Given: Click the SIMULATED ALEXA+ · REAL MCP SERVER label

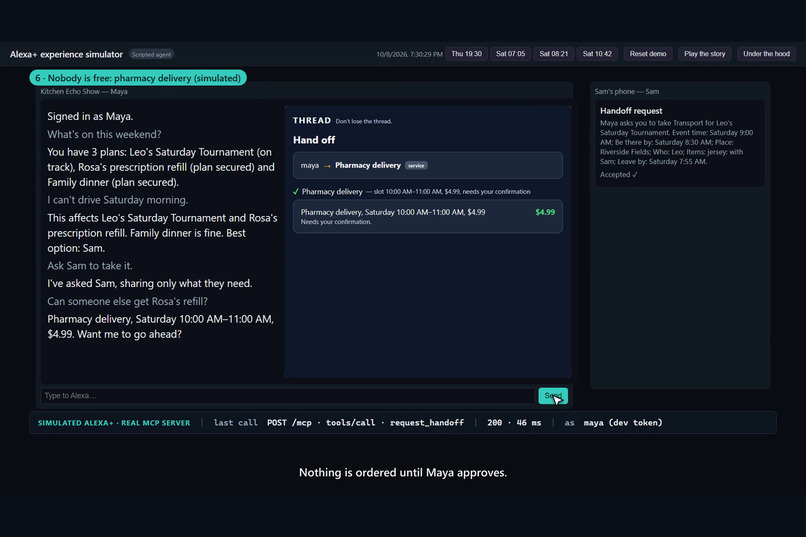Looking at the screenshot, I should tap(114, 423).
